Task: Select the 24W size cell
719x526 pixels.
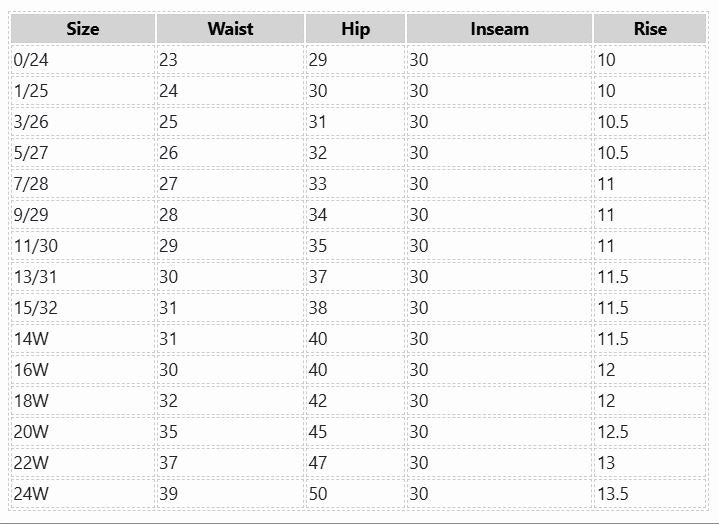Action: (x=32, y=494)
